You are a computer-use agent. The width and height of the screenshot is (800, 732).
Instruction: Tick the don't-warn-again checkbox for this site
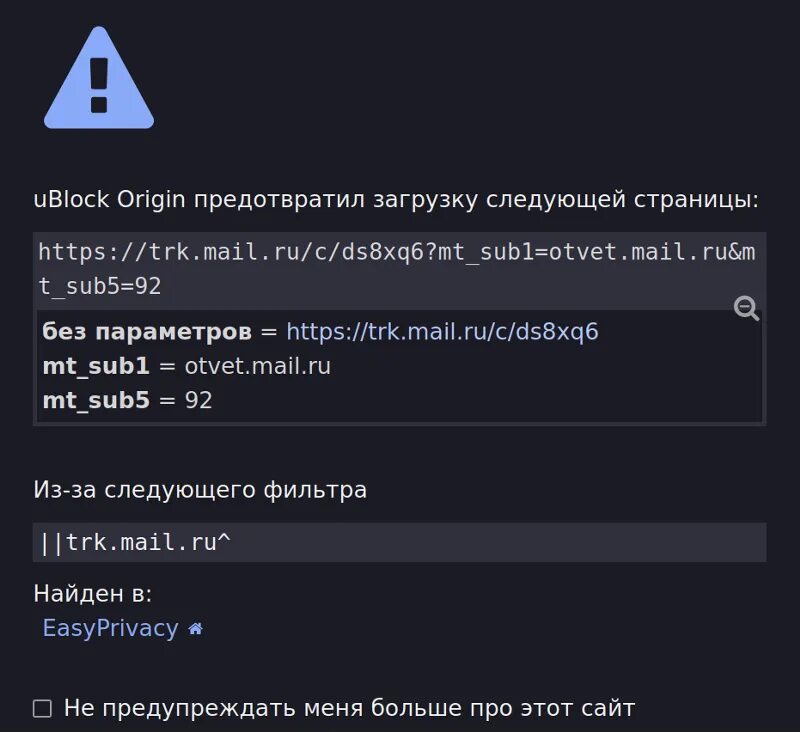point(42,709)
